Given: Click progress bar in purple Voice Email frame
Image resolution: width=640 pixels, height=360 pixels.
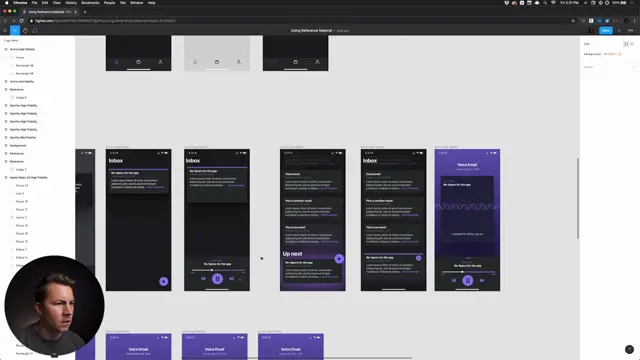Looking at the screenshot, I should (x=469, y=272).
